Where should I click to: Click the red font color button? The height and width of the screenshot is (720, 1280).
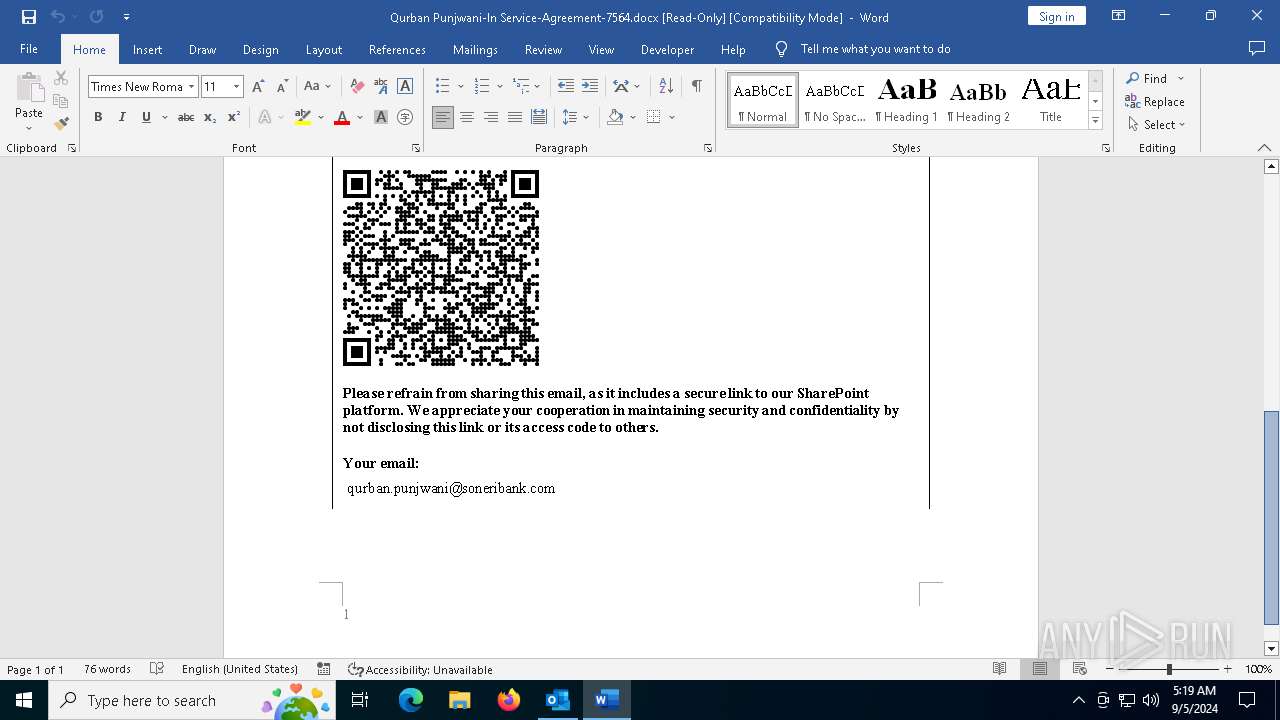click(x=342, y=118)
